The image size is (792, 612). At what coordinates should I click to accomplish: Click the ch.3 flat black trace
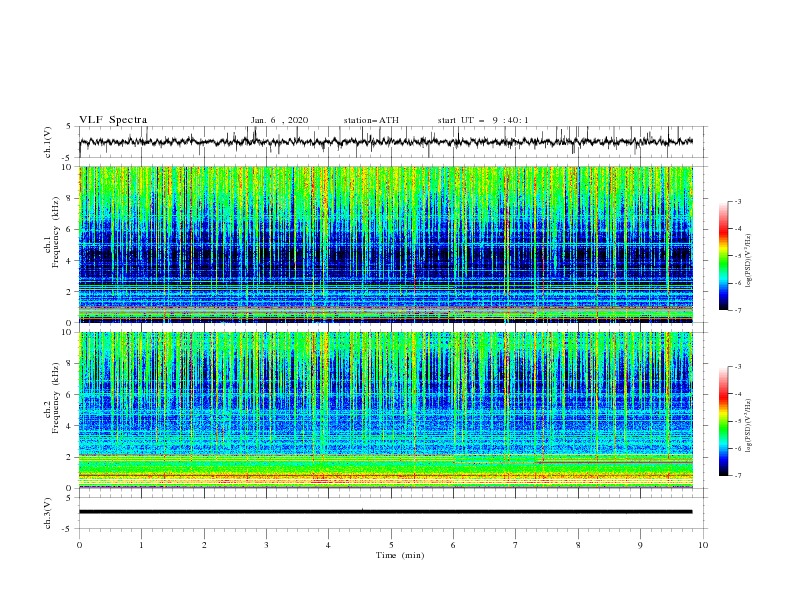[x=385, y=512]
